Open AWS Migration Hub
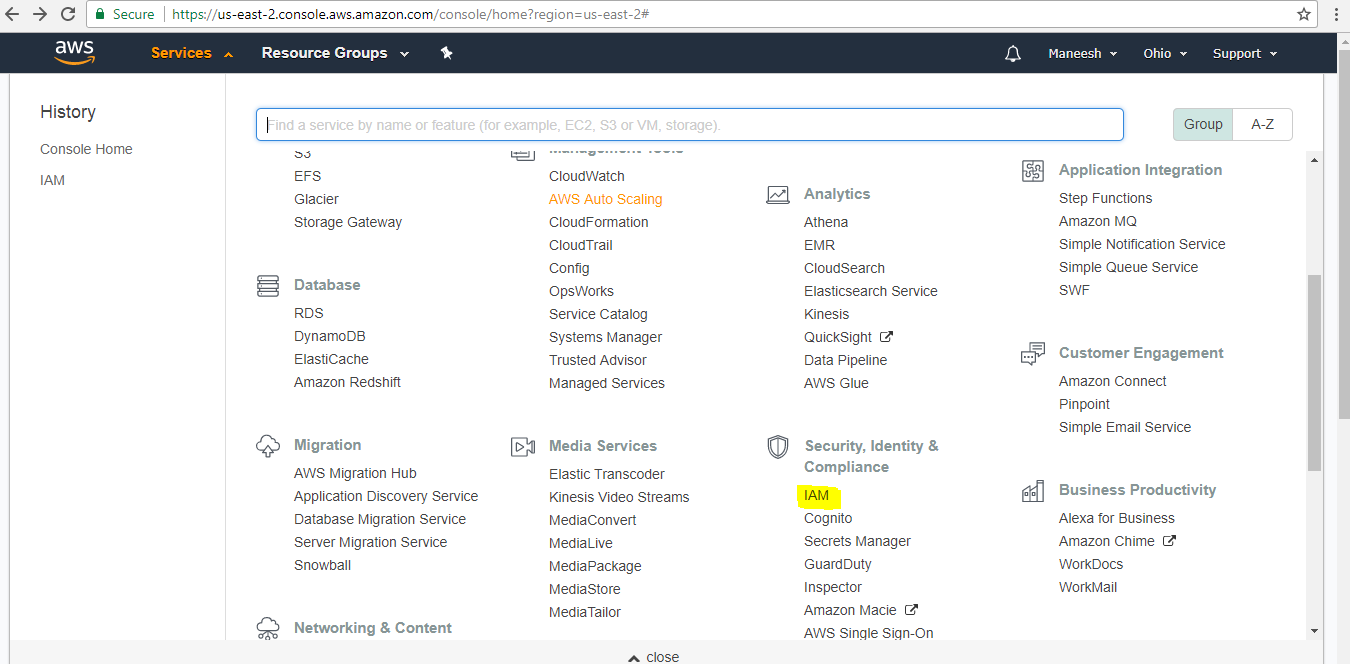Screen dimensions: 1350x664 point(355,473)
